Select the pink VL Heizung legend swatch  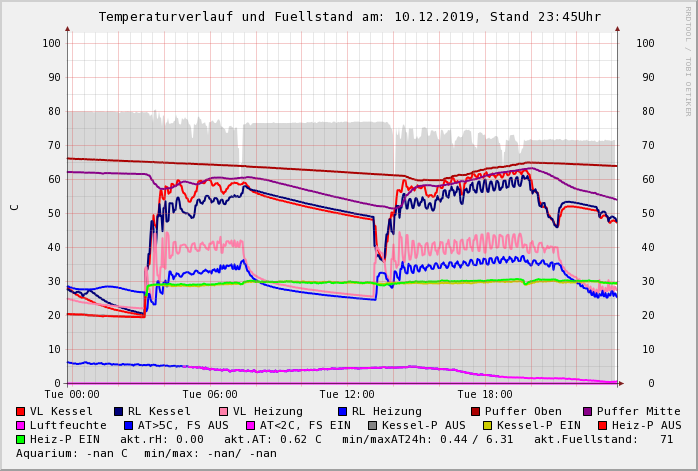point(223,411)
